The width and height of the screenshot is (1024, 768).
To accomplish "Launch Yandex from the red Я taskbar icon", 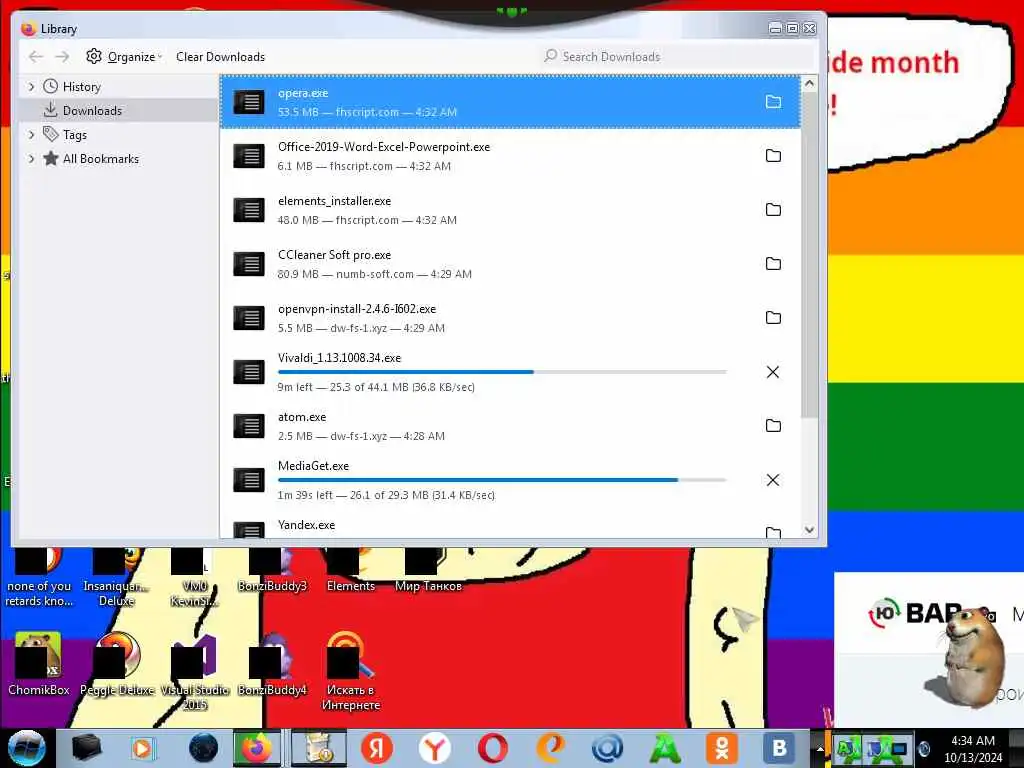I will 377,748.
